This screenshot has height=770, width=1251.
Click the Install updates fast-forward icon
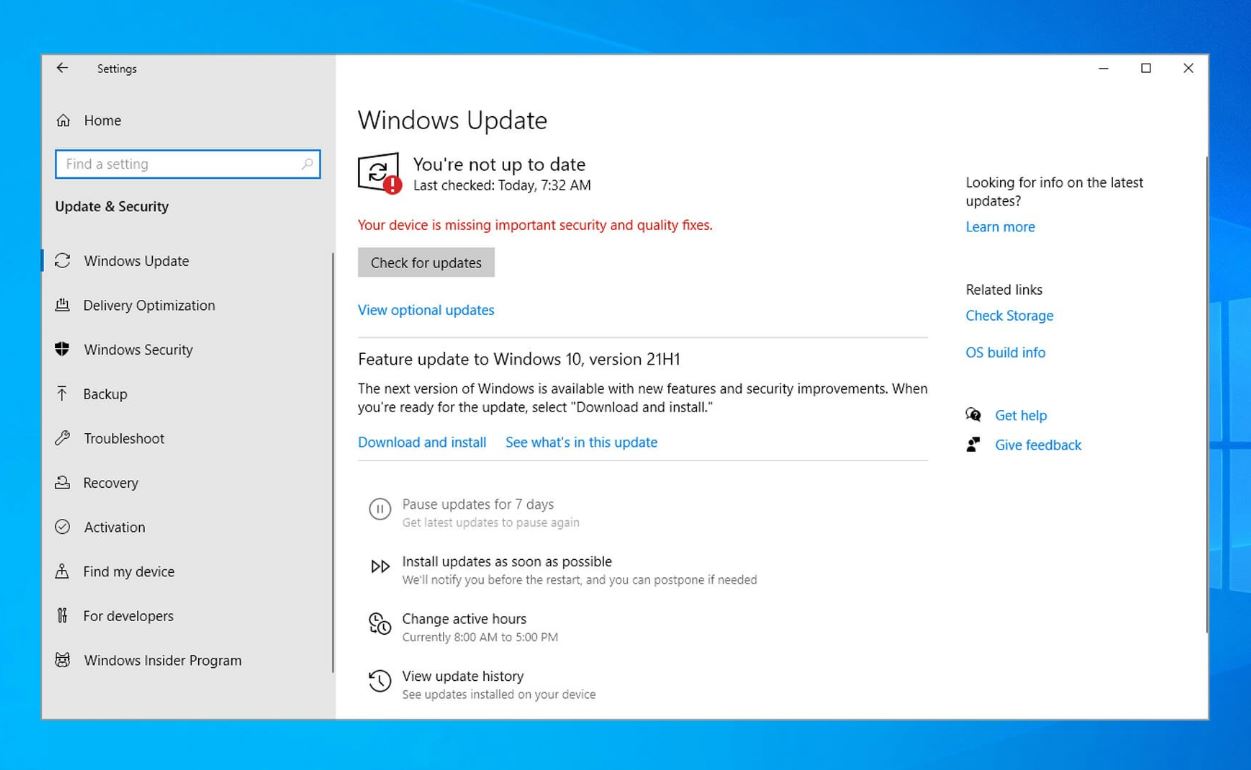tap(380, 567)
